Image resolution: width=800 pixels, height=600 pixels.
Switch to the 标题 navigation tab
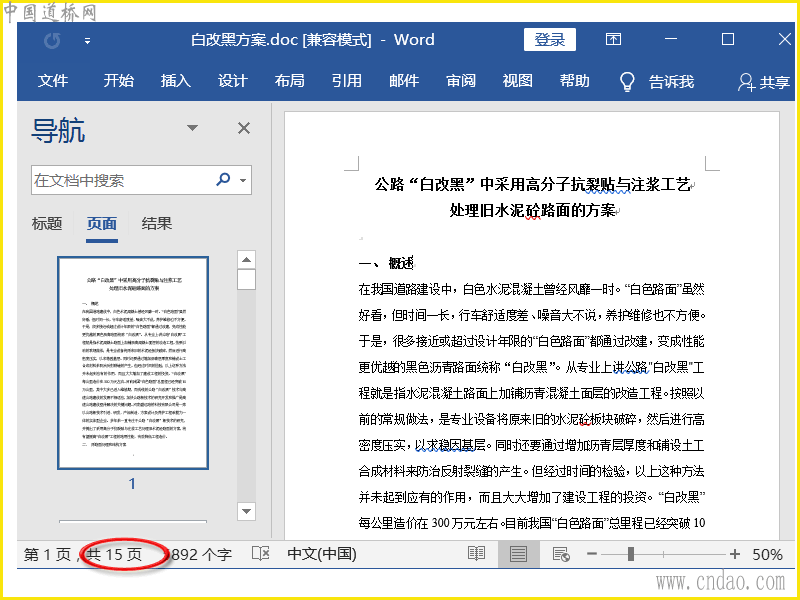tap(47, 224)
